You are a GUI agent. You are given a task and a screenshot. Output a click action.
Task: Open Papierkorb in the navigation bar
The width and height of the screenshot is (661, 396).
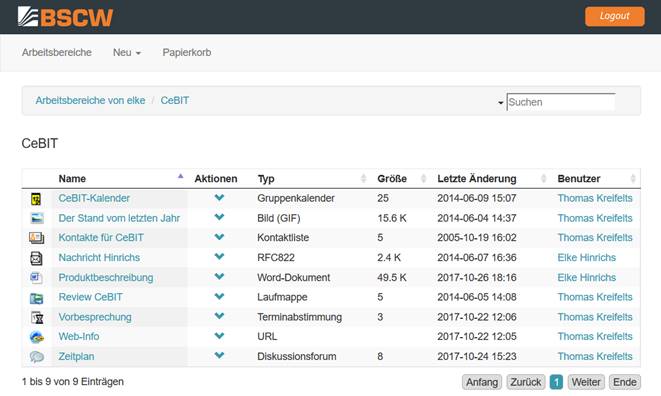pyautogui.click(x=187, y=53)
